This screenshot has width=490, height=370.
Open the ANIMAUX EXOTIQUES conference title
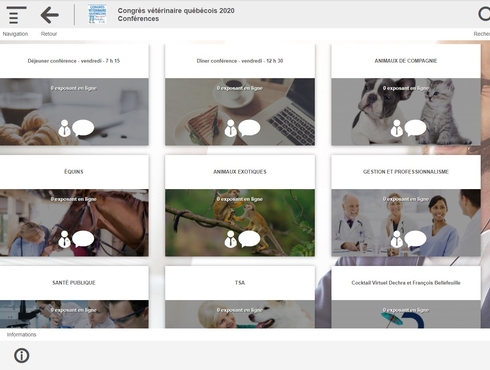[240, 172]
